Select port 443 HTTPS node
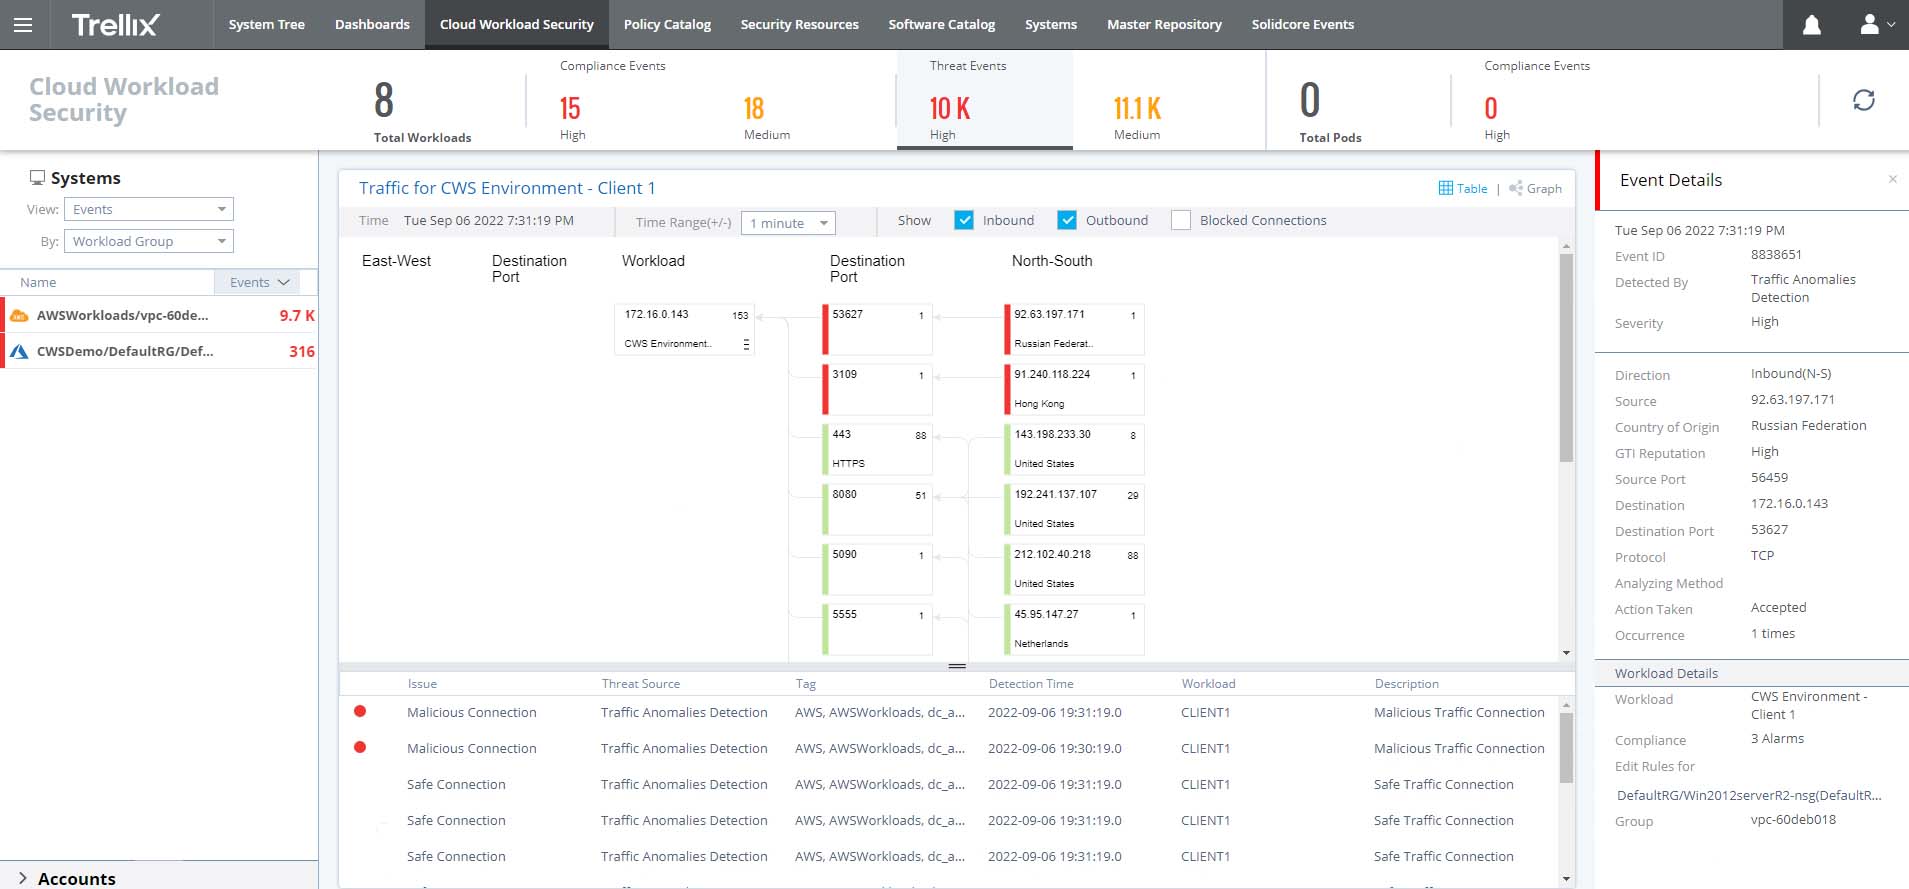Image resolution: width=1909 pixels, height=889 pixels. pyautogui.click(x=877, y=449)
